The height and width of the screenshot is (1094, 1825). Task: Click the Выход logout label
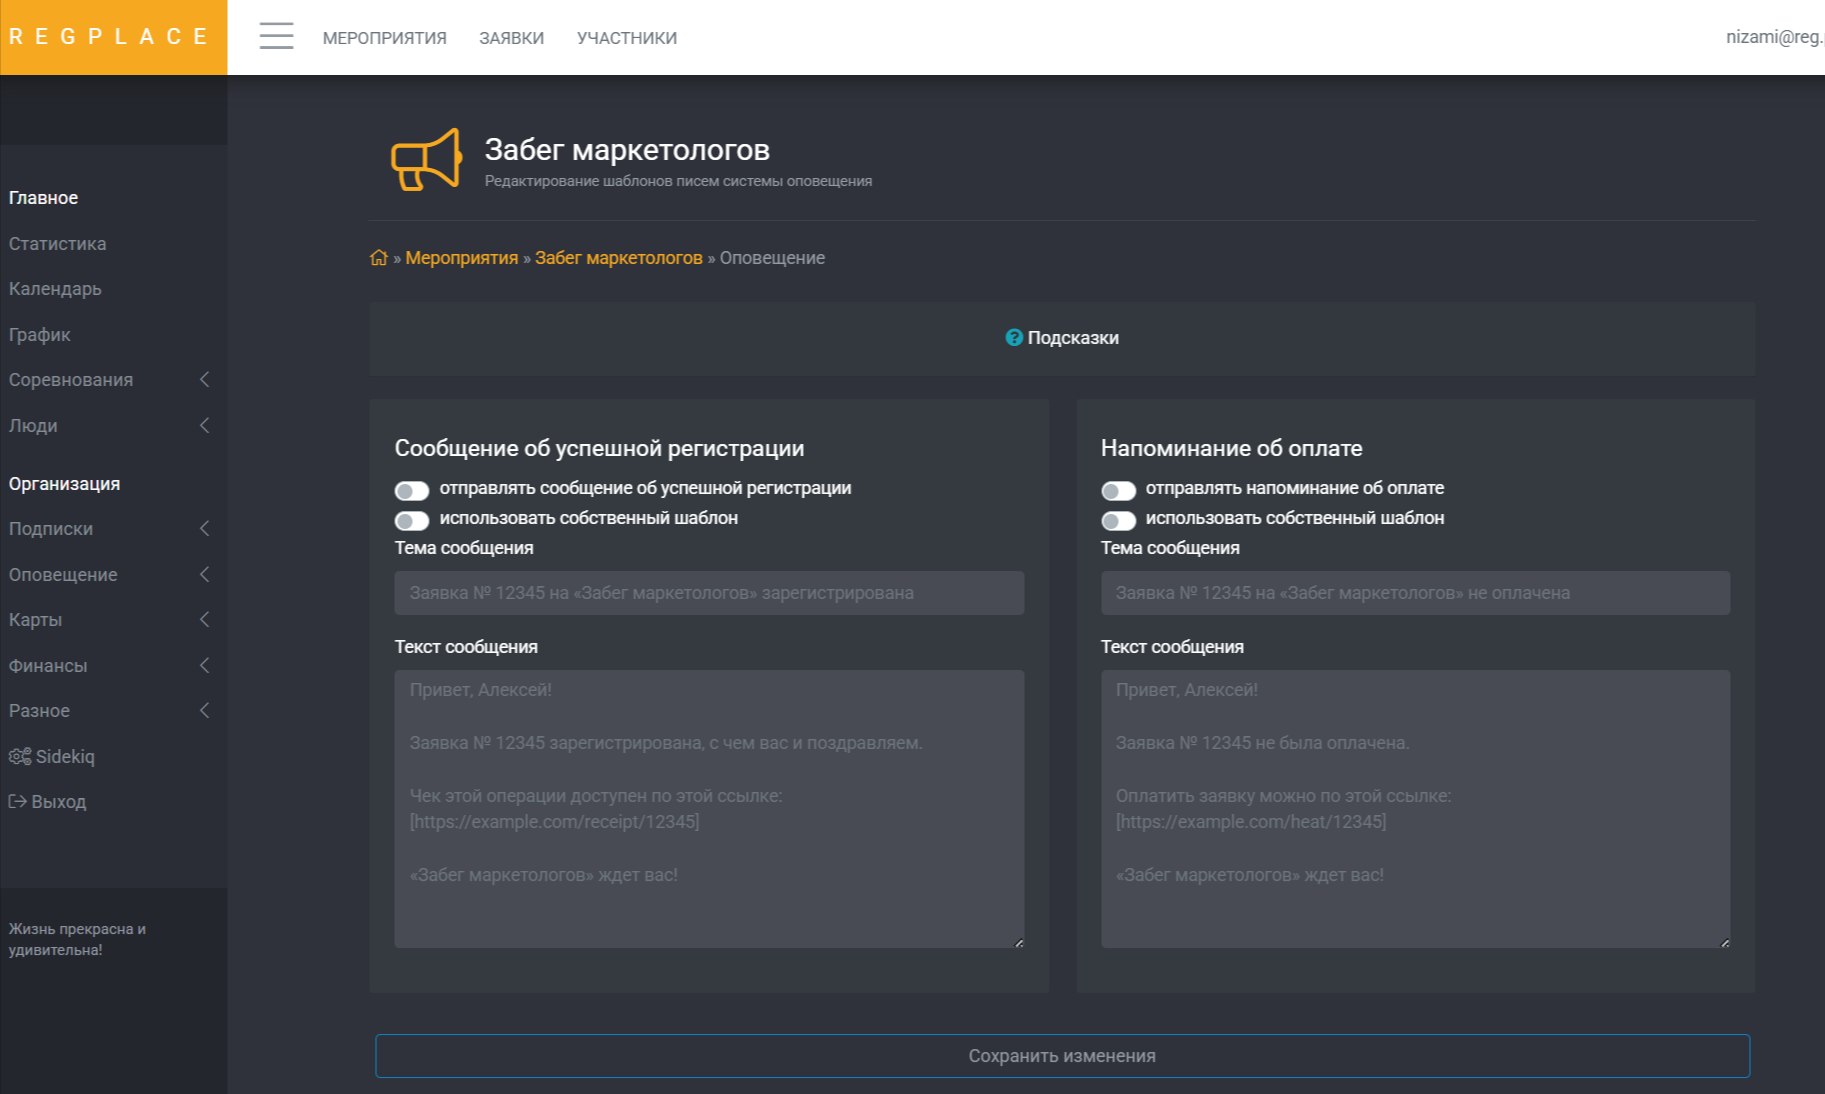pyautogui.click(x=58, y=801)
